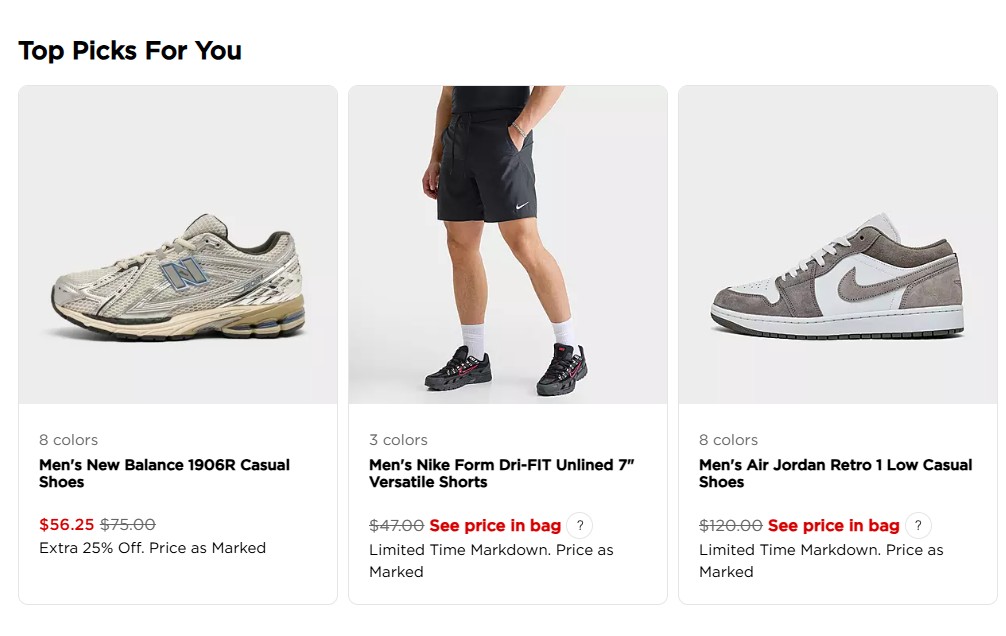Open the Air Jordan Retro 1 Low image
The image size is (1006, 636).
(837, 245)
